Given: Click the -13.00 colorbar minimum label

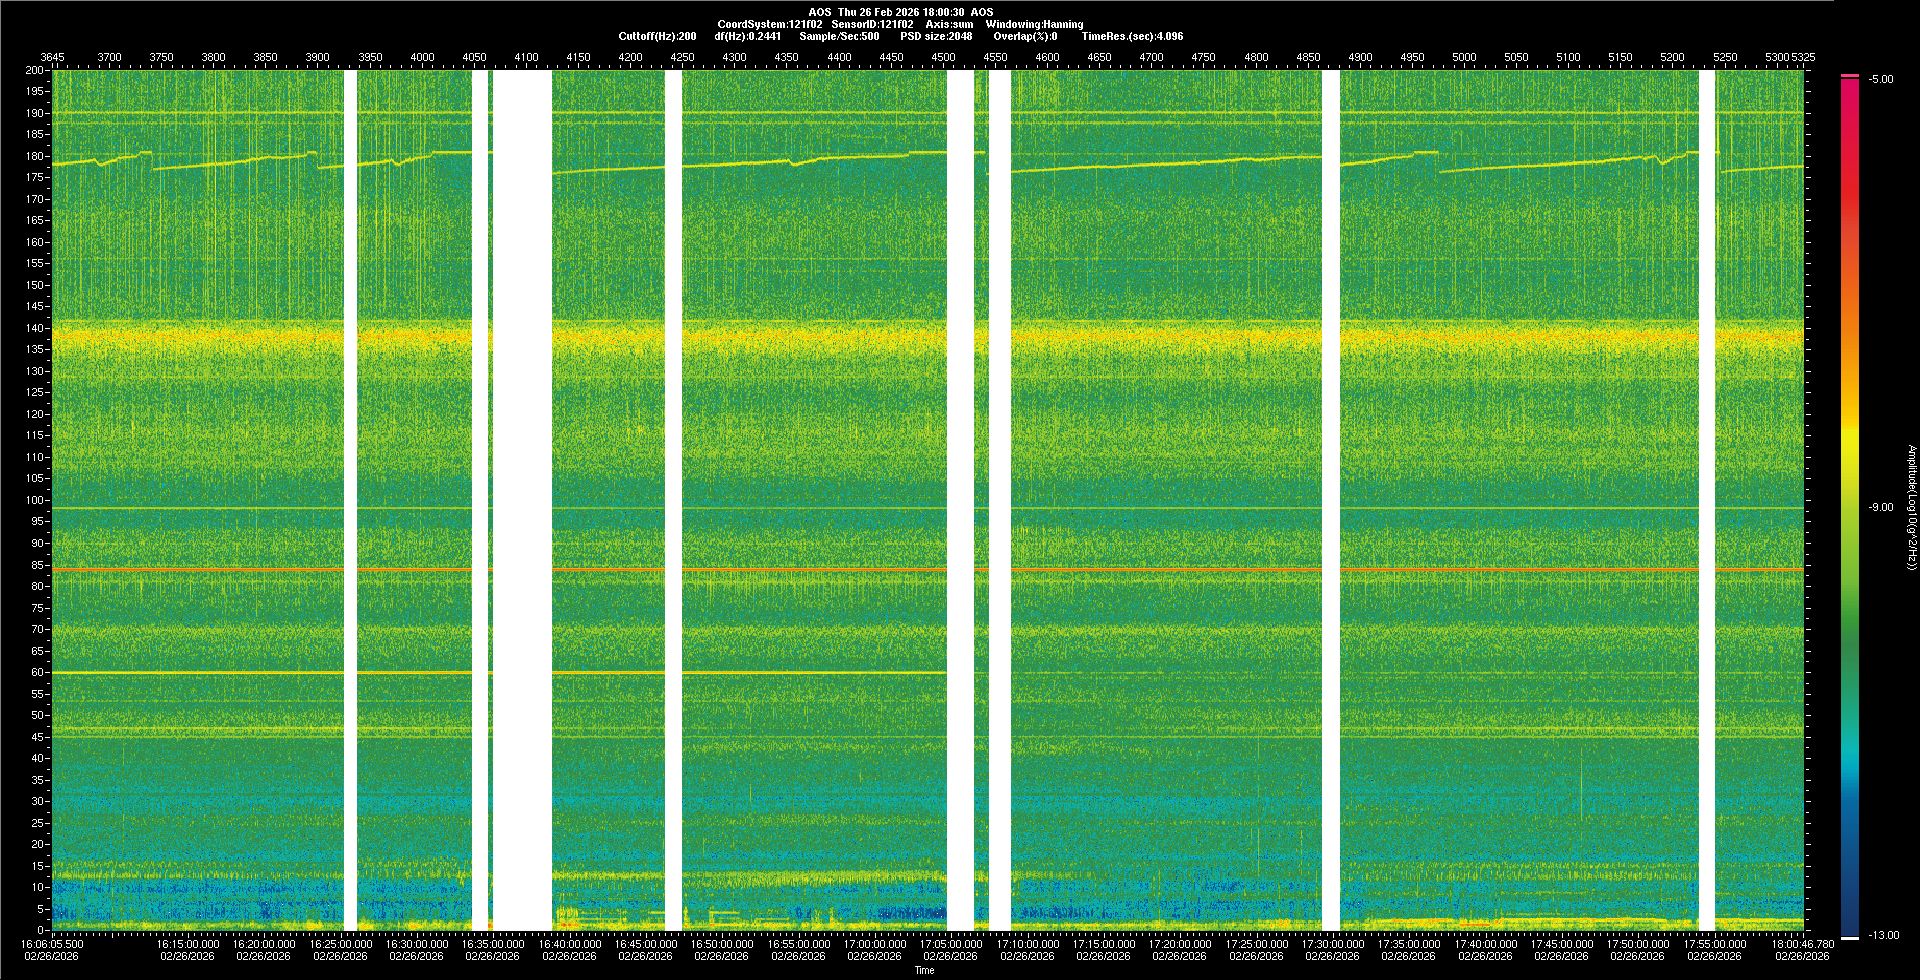Looking at the screenshot, I should [1884, 935].
